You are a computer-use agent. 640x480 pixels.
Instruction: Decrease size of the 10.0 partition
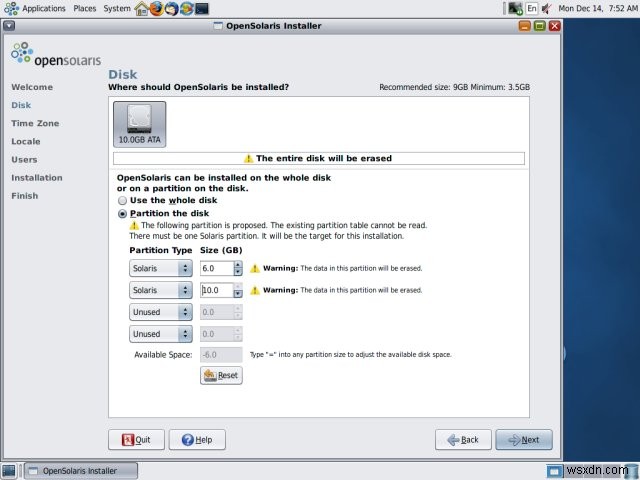(x=238, y=294)
